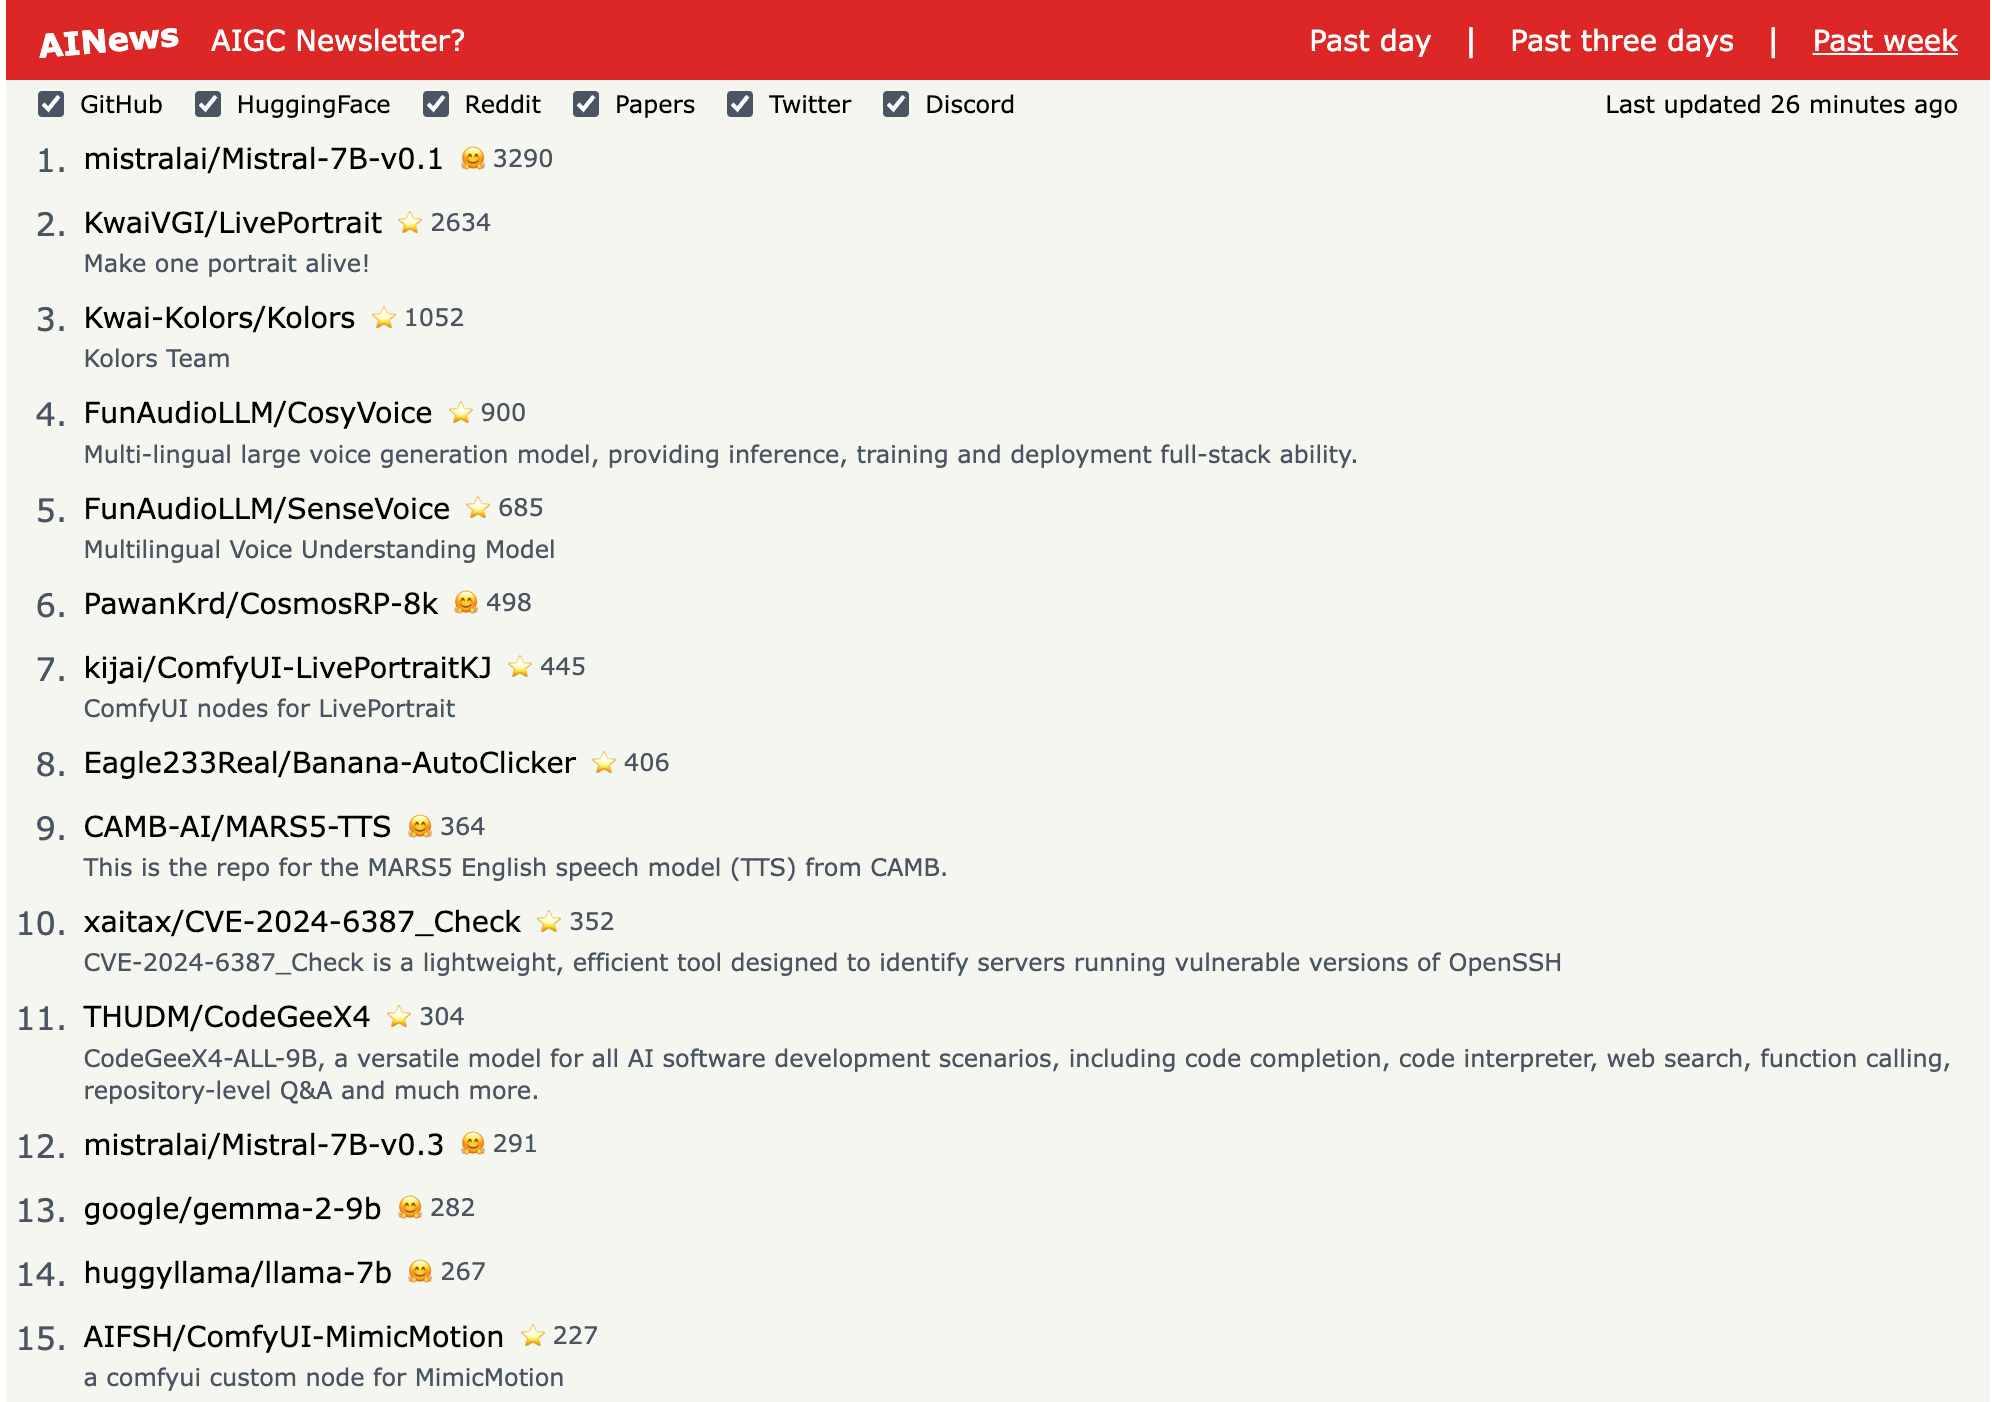
Task: Click the AINews logo
Action: coord(109,41)
